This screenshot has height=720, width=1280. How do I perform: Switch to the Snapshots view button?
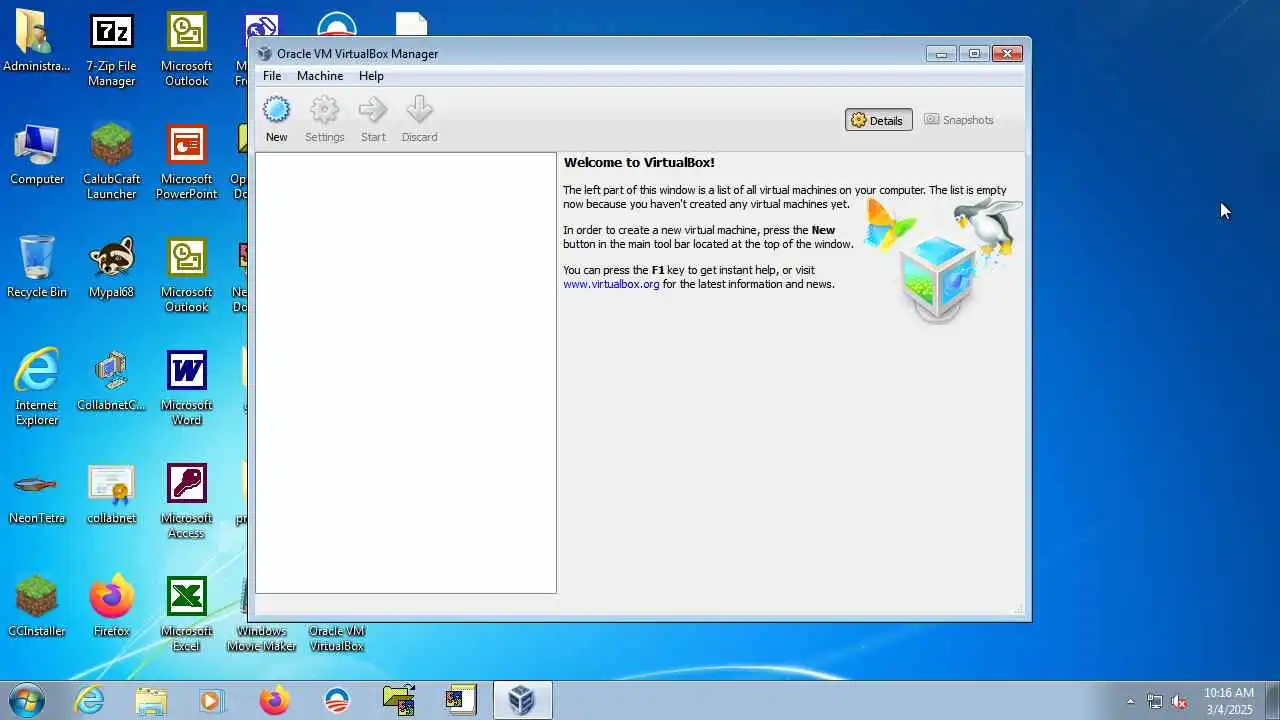point(959,120)
